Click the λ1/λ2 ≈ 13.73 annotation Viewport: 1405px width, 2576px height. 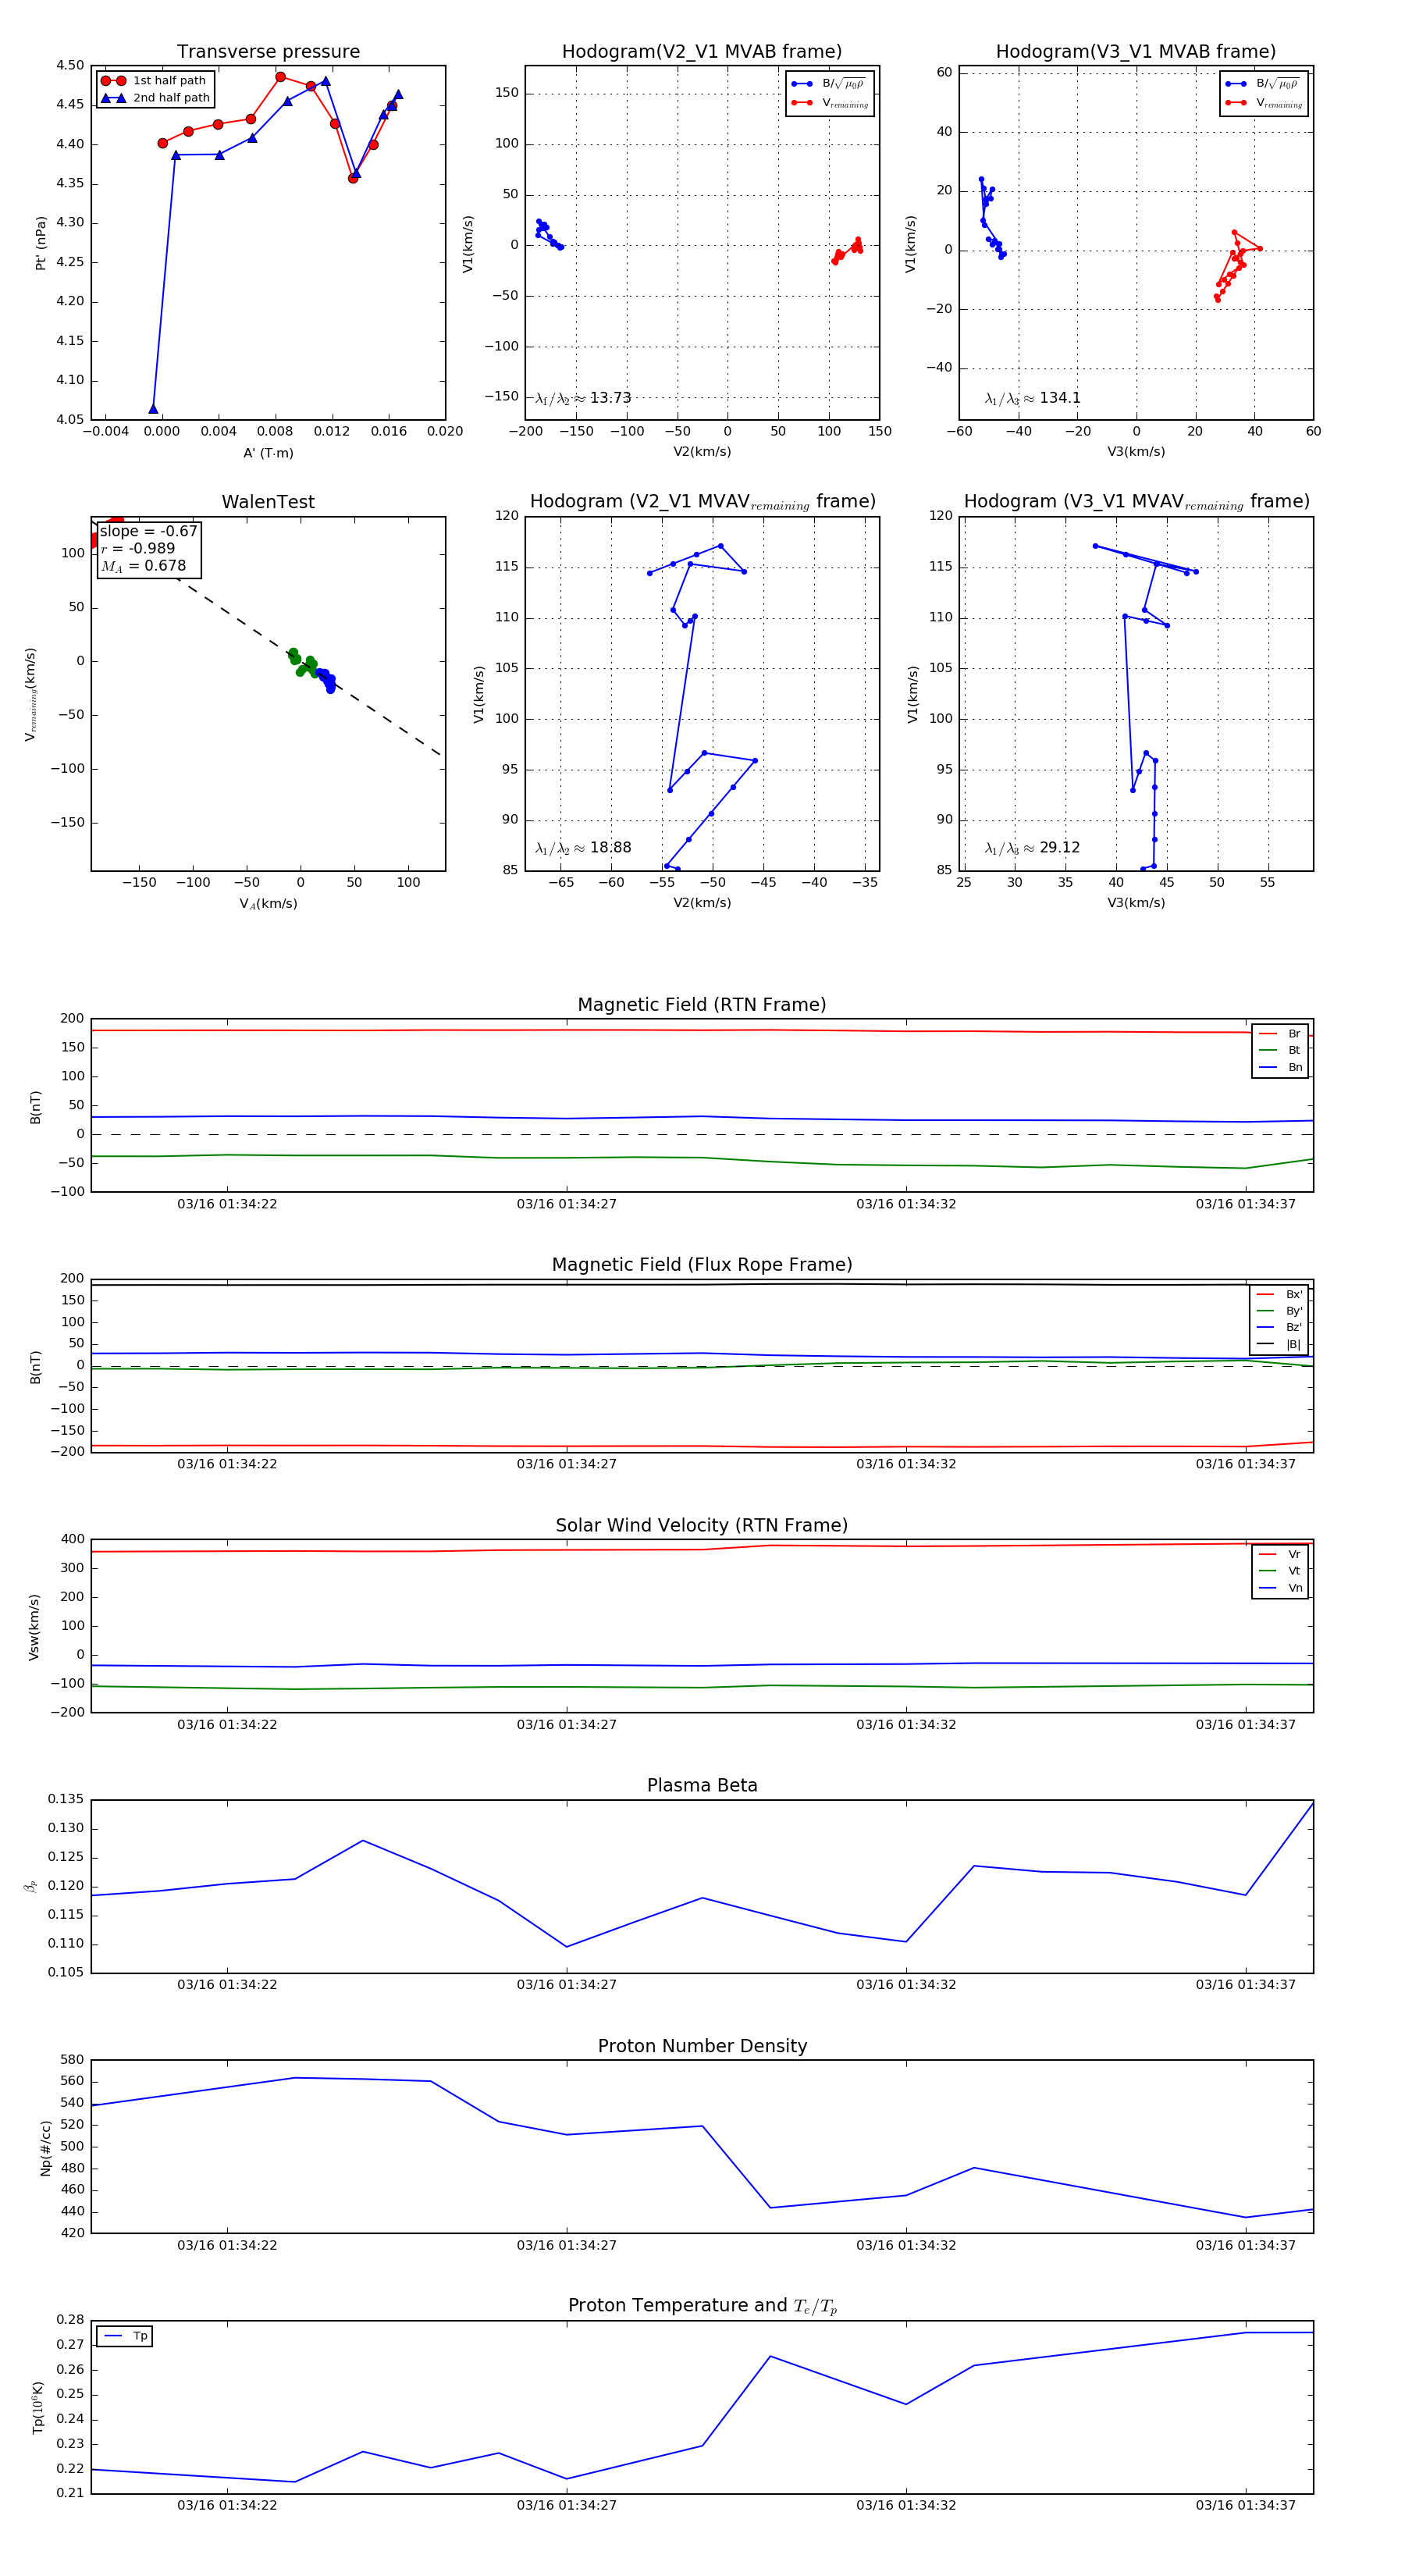pyautogui.click(x=583, y=398)
